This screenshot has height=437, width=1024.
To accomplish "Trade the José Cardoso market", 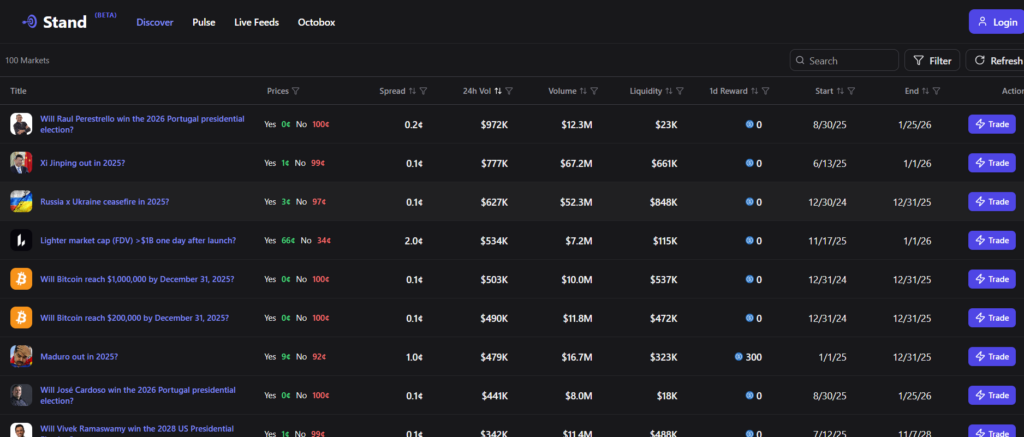I will pos(992,395).
